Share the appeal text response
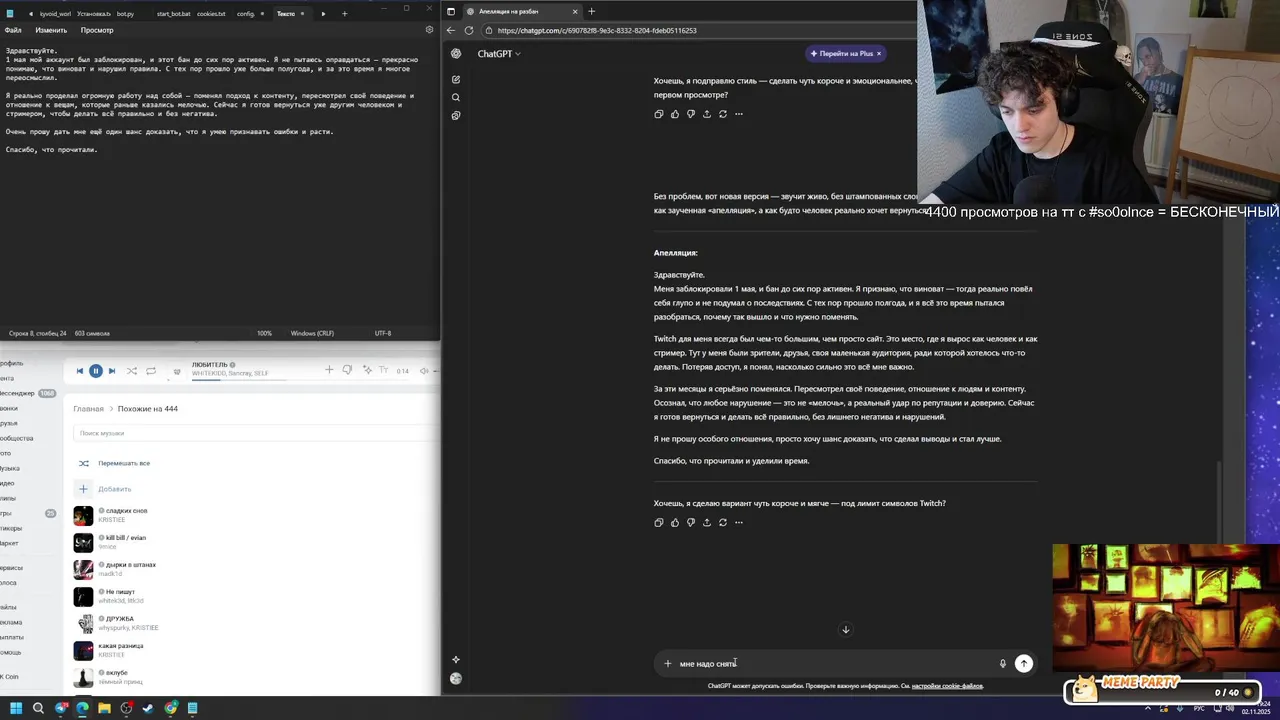The height and width of the screenshot is (720, 1280). click(707, 522)
